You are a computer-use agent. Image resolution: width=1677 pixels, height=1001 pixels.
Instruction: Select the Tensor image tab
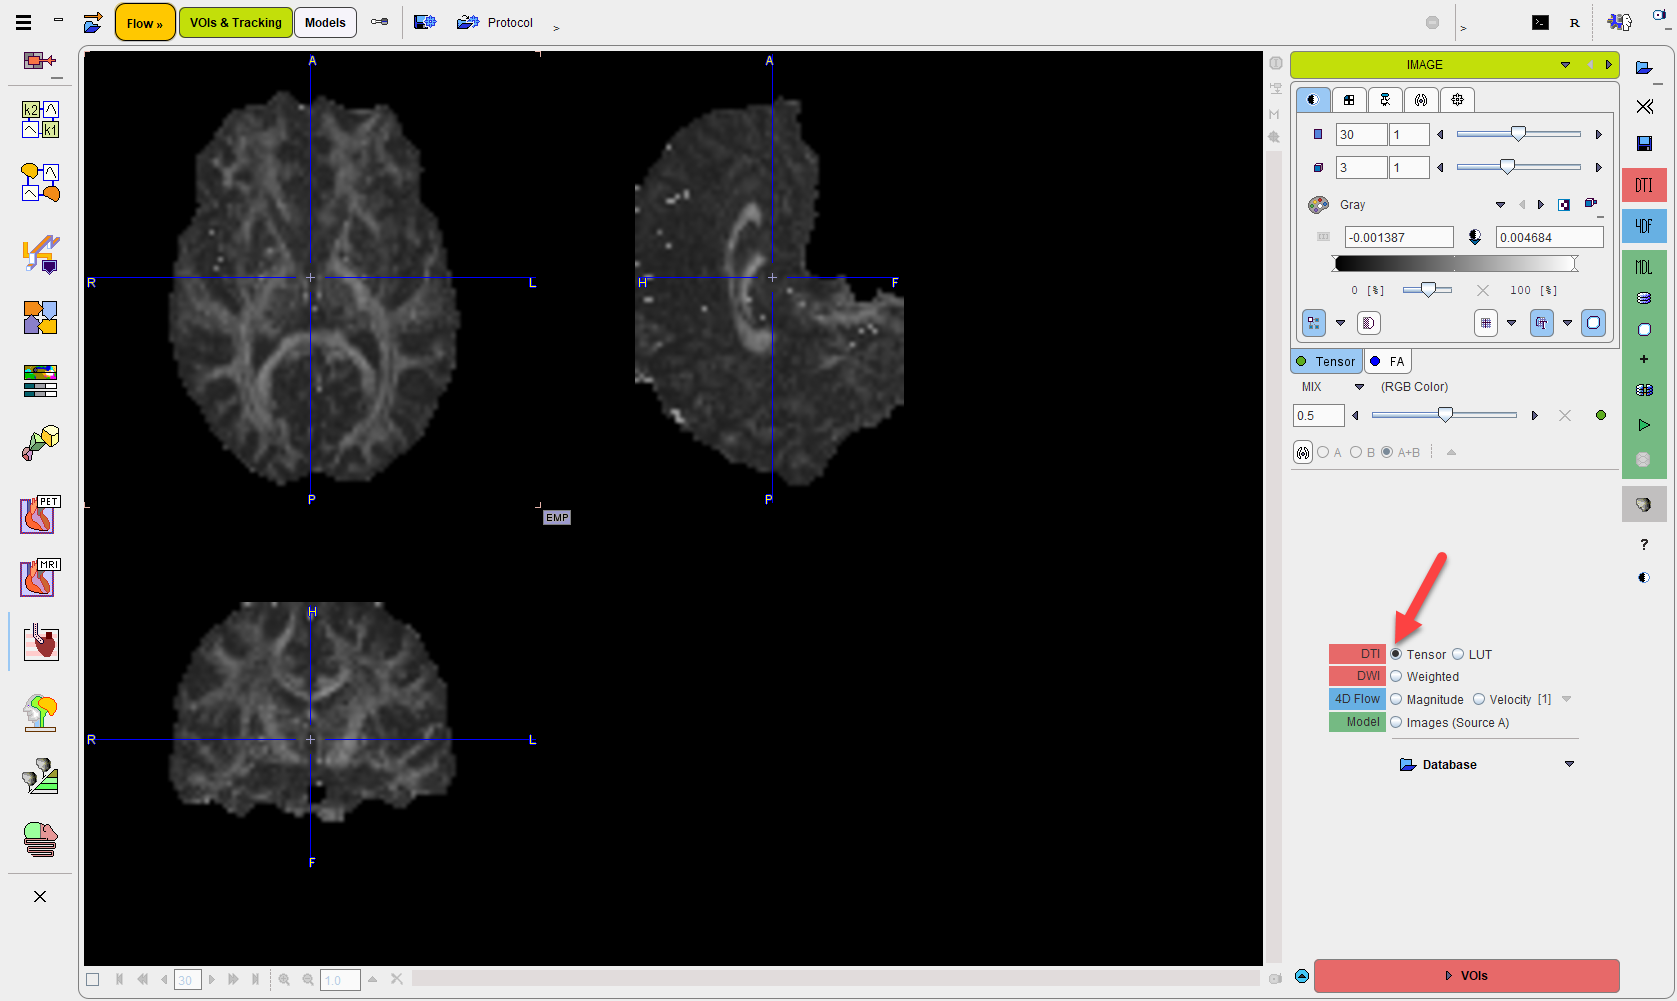point(1326,361)
